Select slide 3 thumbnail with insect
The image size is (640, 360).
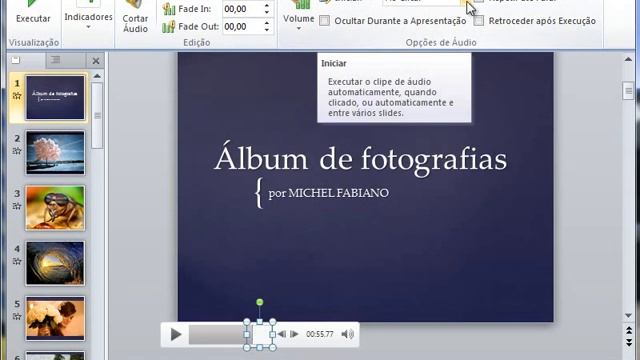(56, 208)
